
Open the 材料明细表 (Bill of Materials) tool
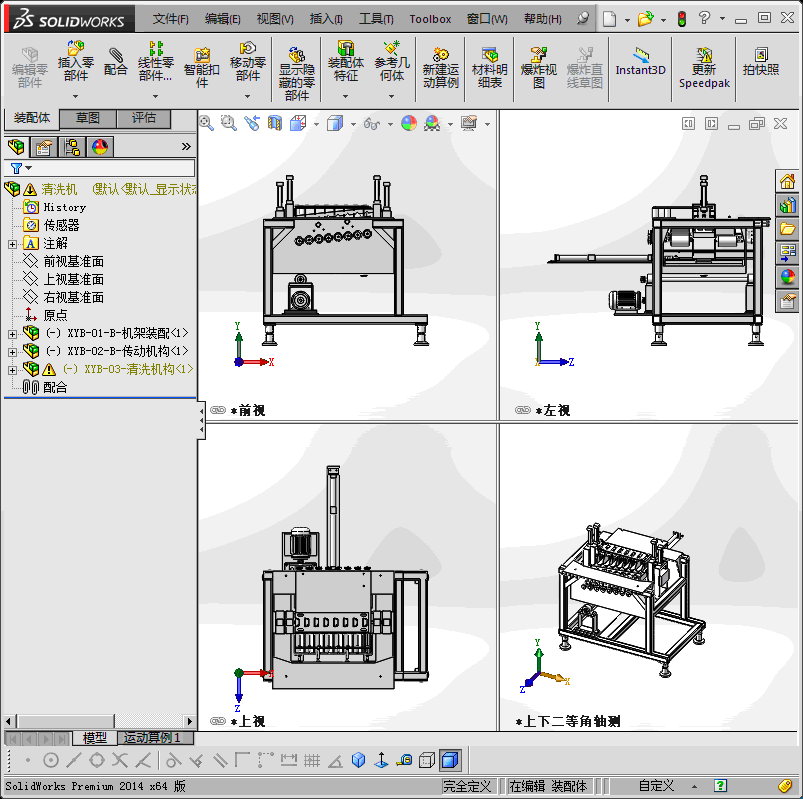click(x=490, y=68)
